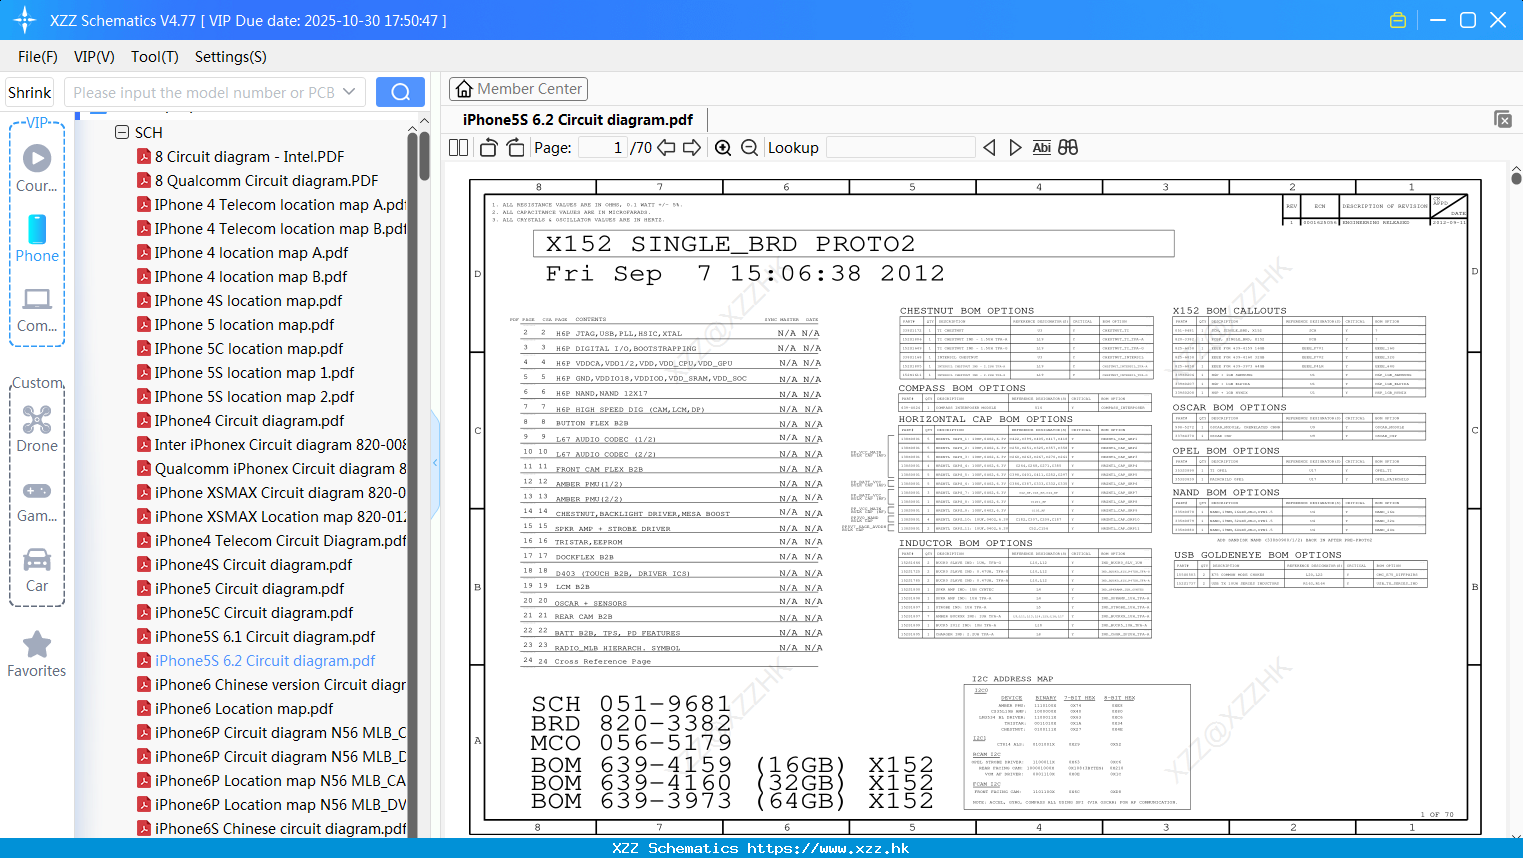Open IPhone 4 Telecom location map A
Viewport: 1523px width, 858px height.
pyautogui.click(x=280, y=205)
